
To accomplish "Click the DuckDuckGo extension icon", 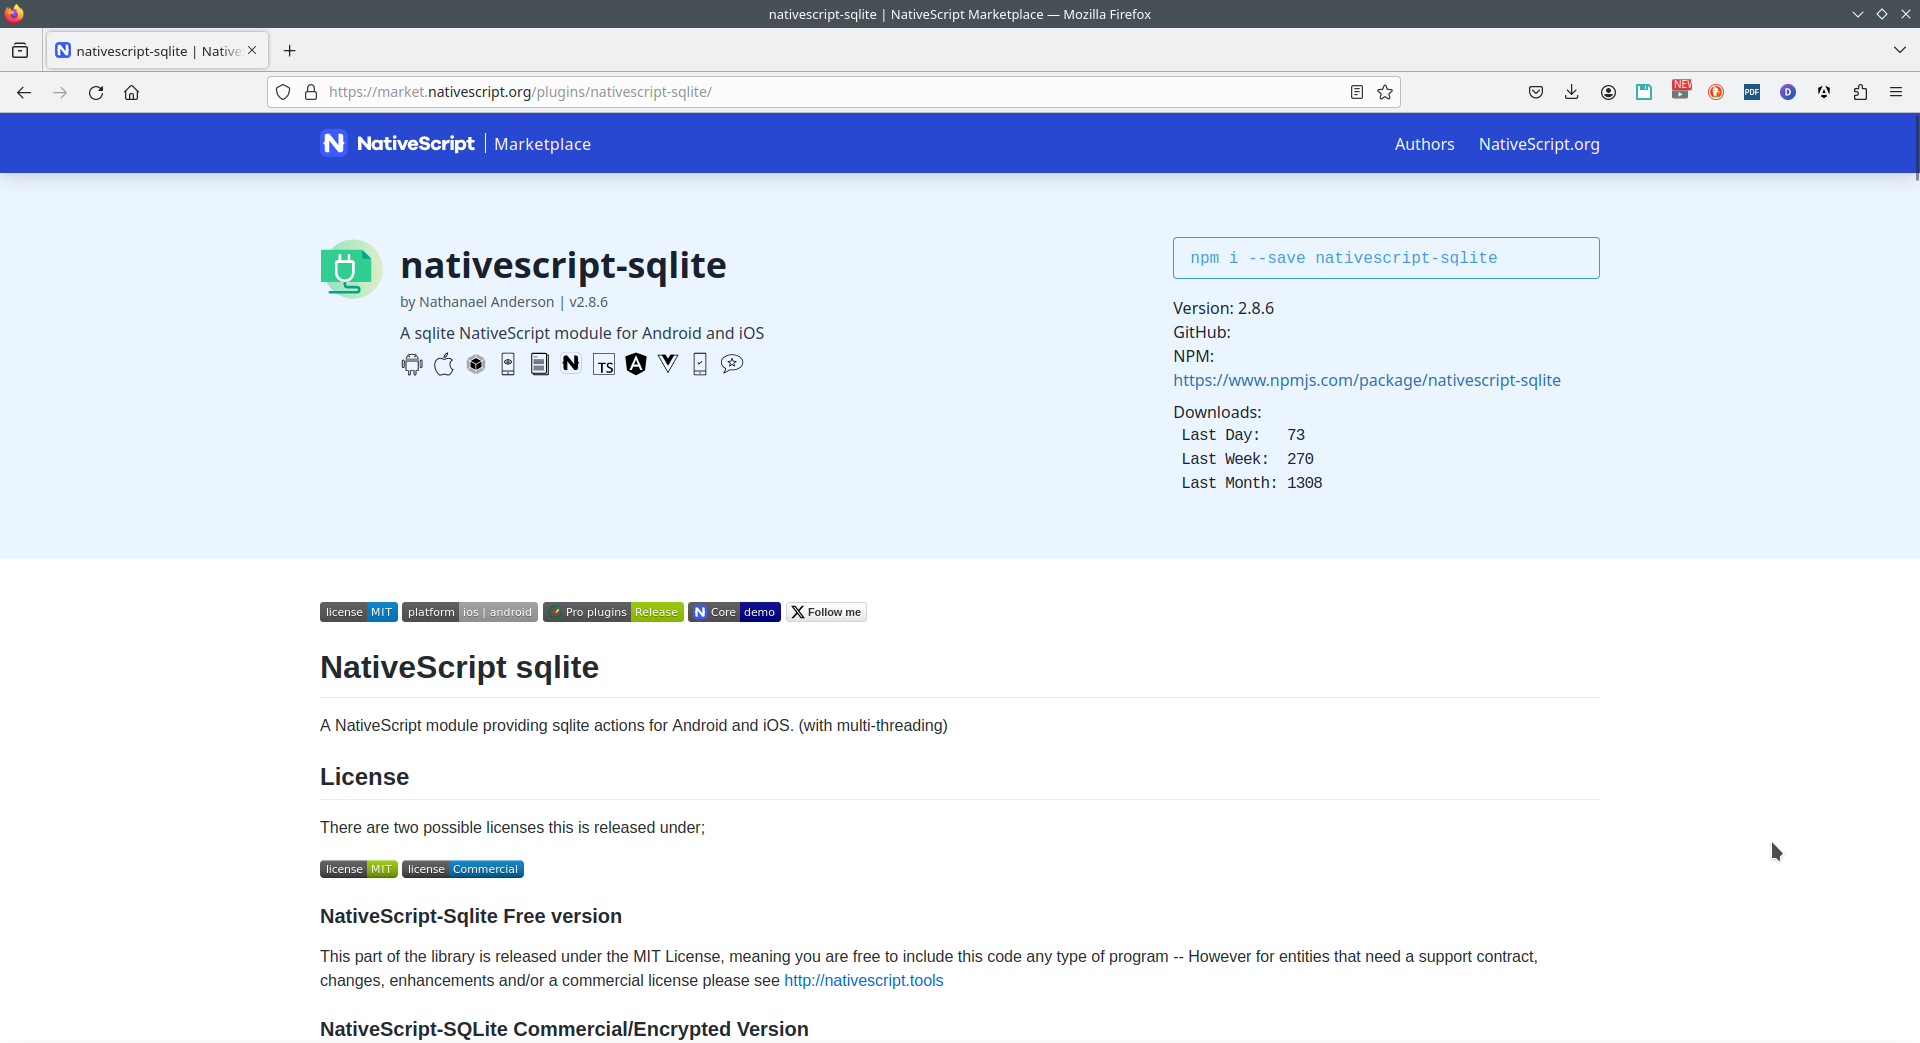I will pyautogui.click(x=1716, y=92).
